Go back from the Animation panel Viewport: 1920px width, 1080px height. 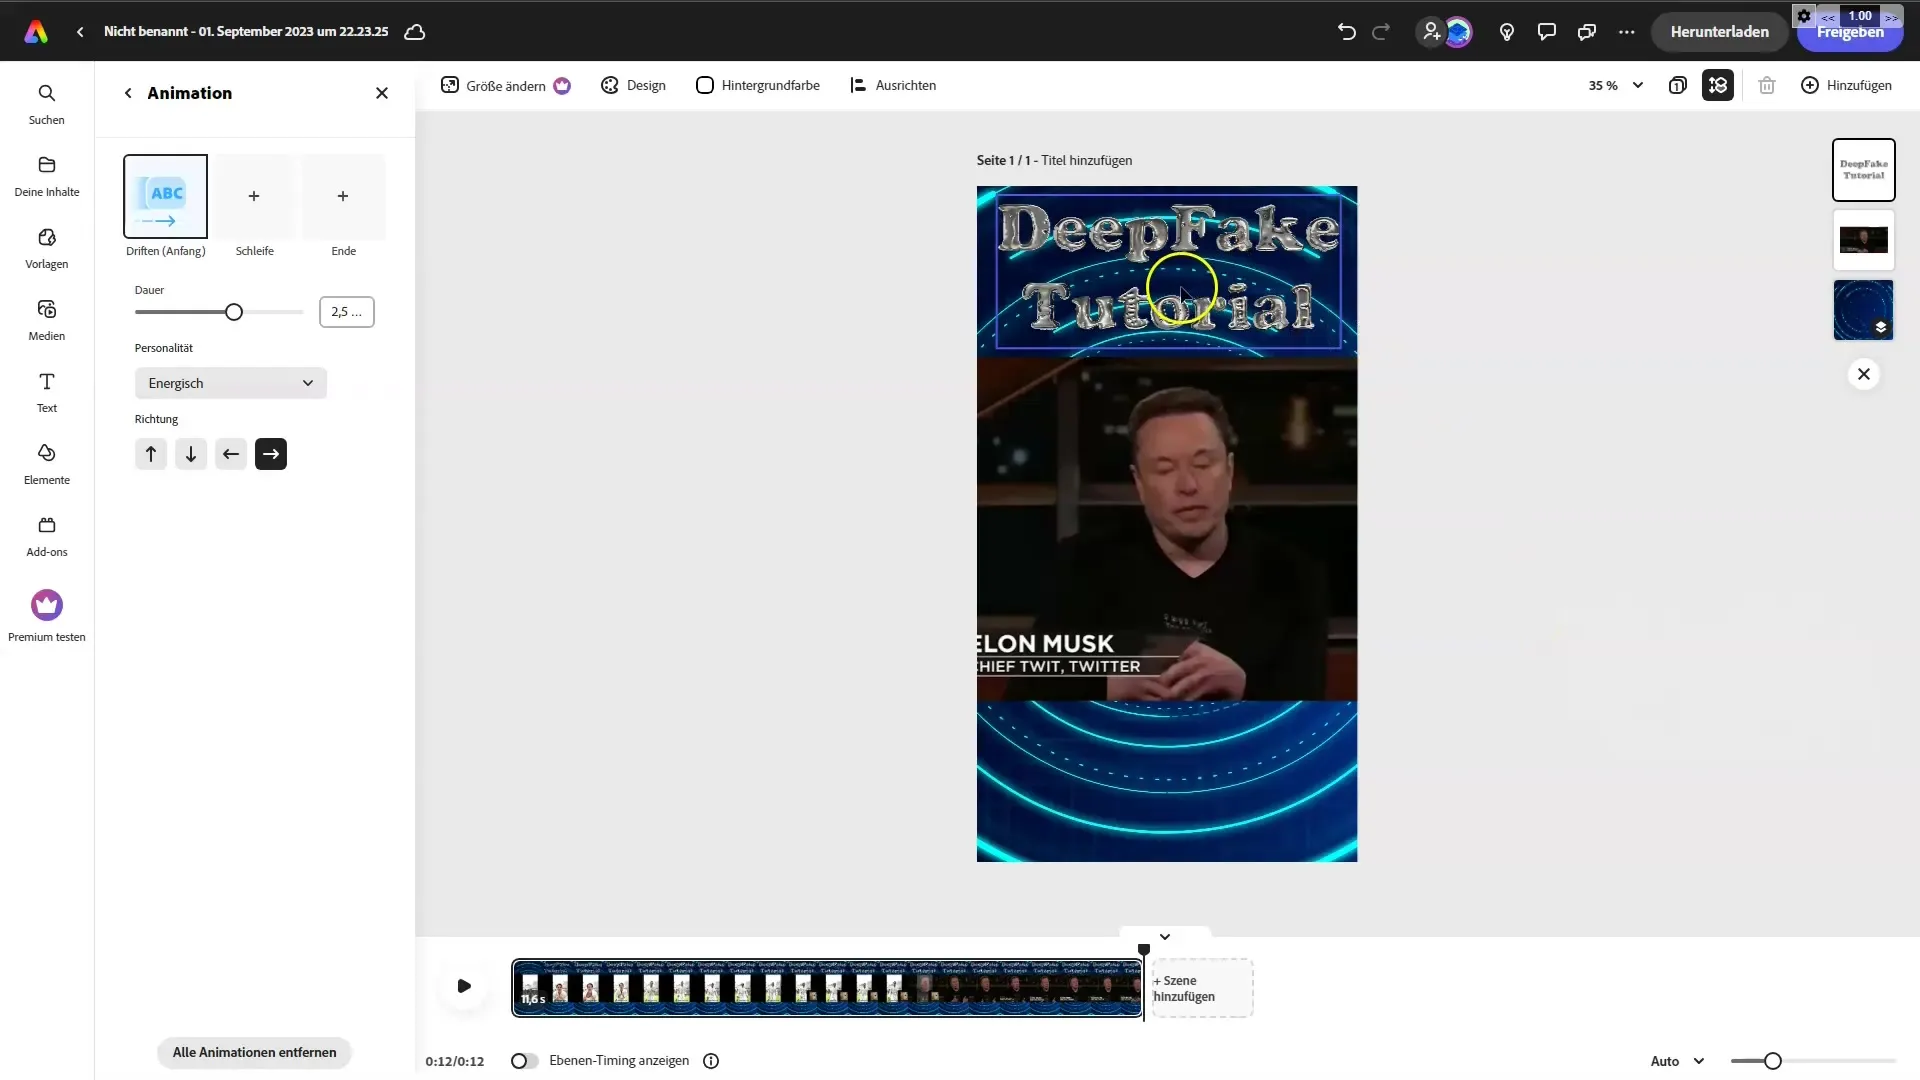coord(128,93)
